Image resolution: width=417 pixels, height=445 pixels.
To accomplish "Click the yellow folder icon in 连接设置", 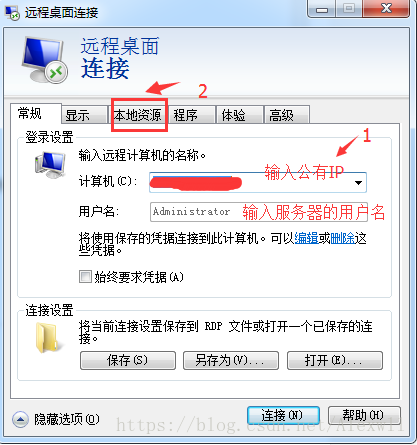I will [47, 337].
